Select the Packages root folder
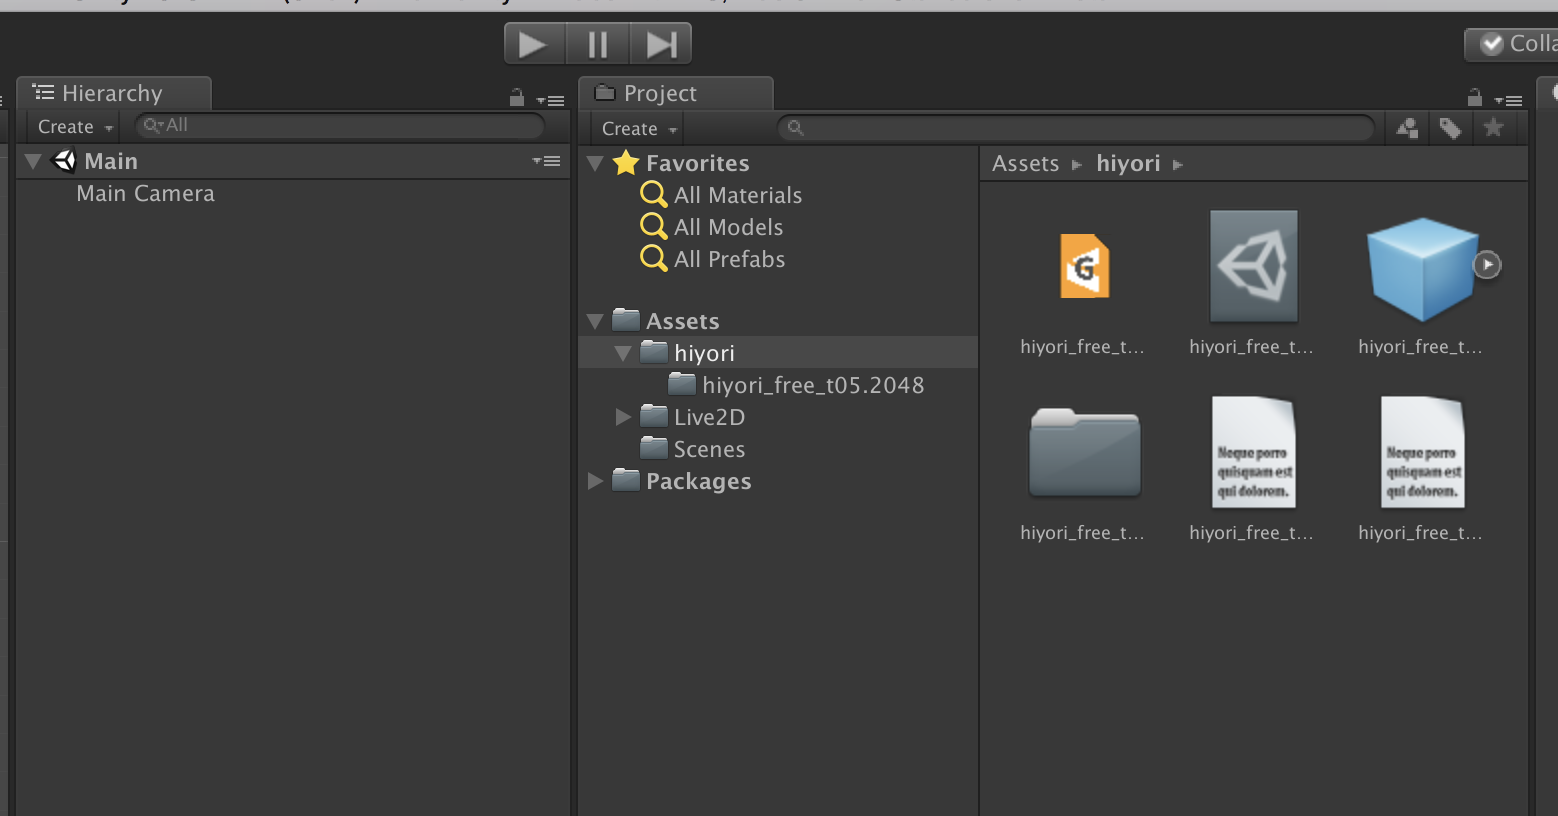This screenshot has height=816, width=1558. pos(698,481)
